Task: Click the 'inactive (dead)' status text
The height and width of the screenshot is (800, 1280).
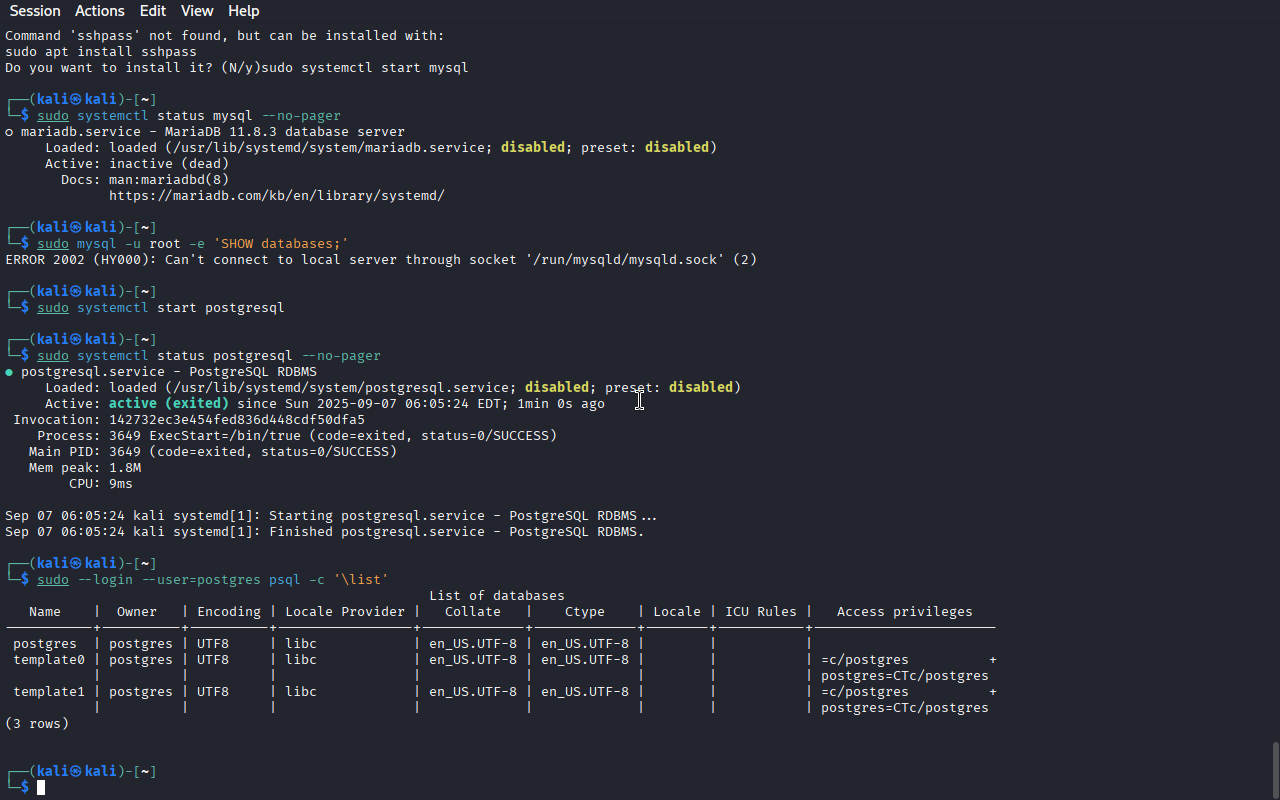Action: click(169, 164)
